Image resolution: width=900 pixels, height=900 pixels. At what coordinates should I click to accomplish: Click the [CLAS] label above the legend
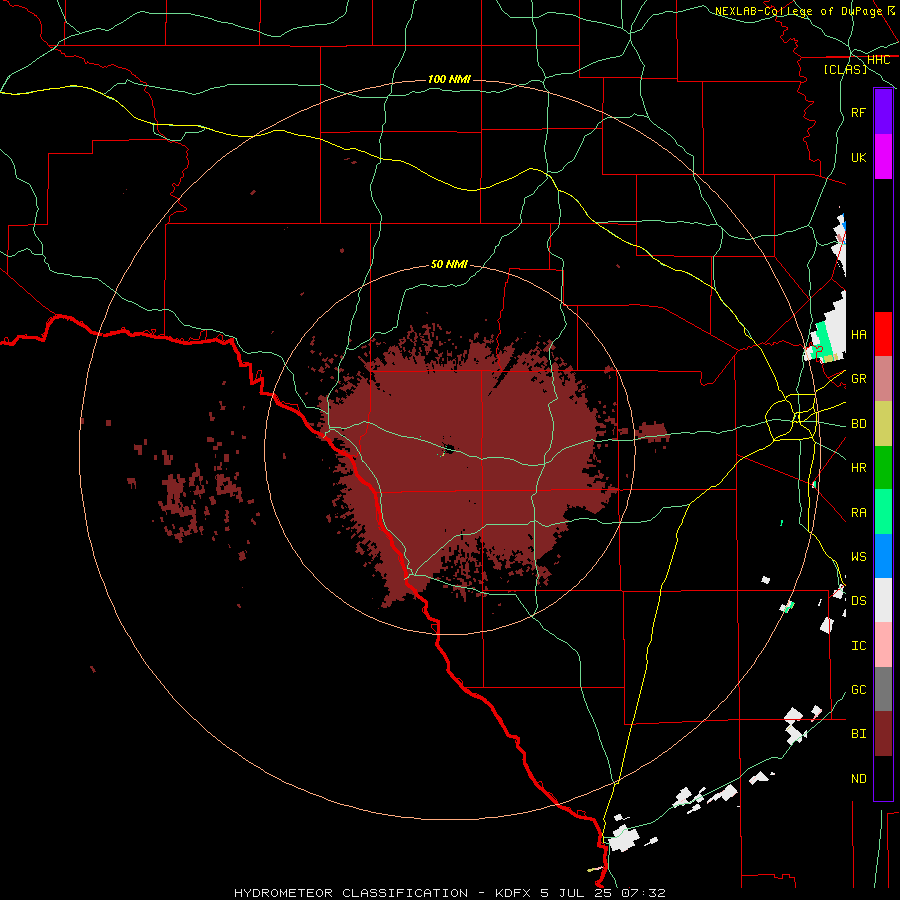click(845, 69)
